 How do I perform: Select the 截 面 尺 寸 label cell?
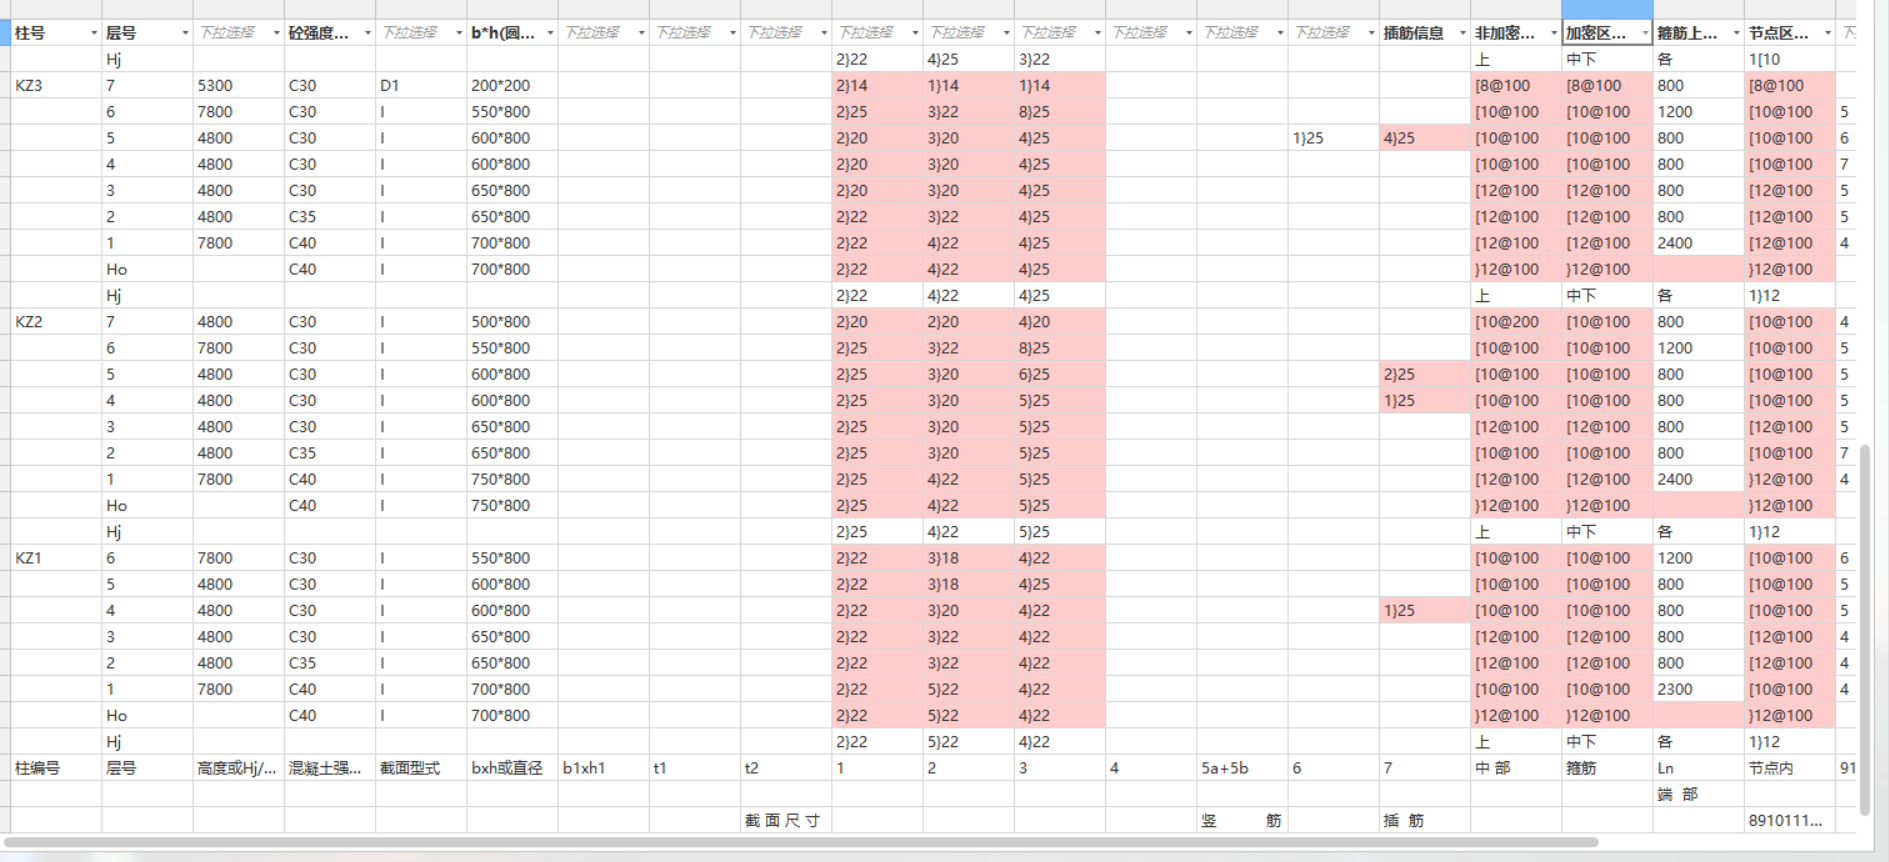click(786, 820)
